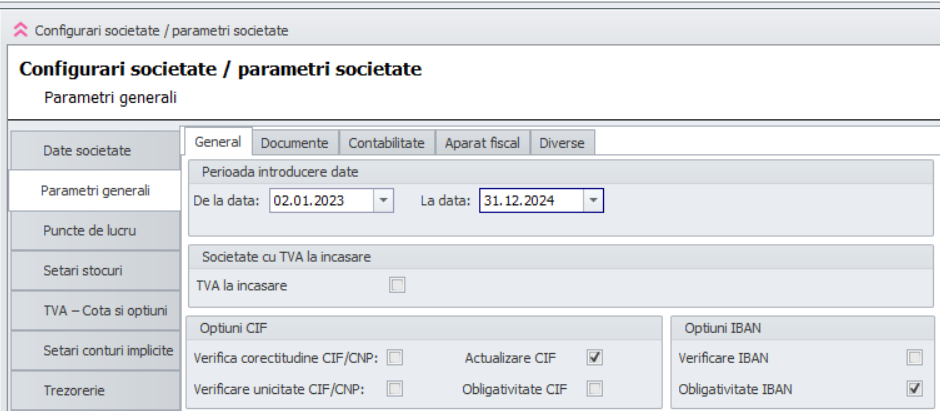Image resolution: width=940 pixels, height=411 pixels.
Task: Open the Contabilitate tab
Action: click(x=386, y=143)
